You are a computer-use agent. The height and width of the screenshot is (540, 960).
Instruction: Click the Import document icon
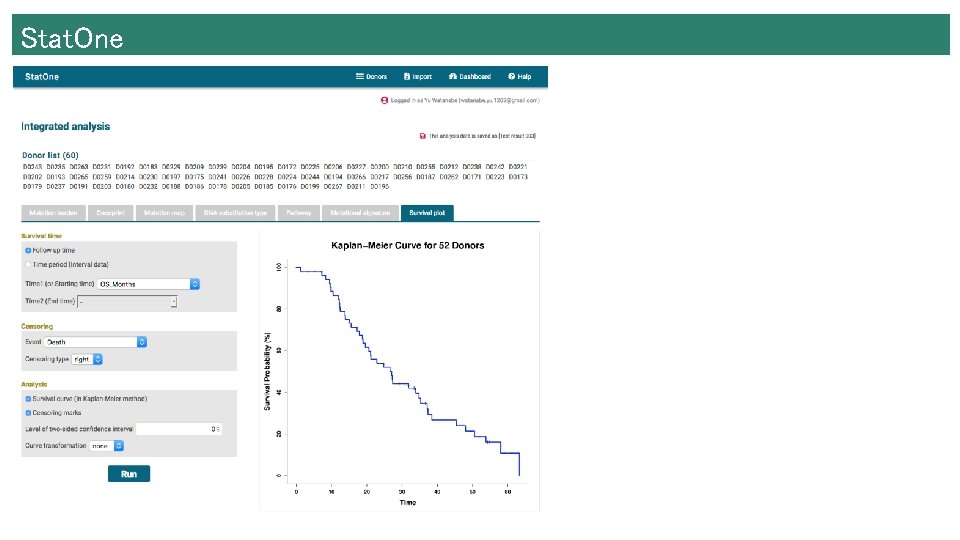[x=407, y=77]
